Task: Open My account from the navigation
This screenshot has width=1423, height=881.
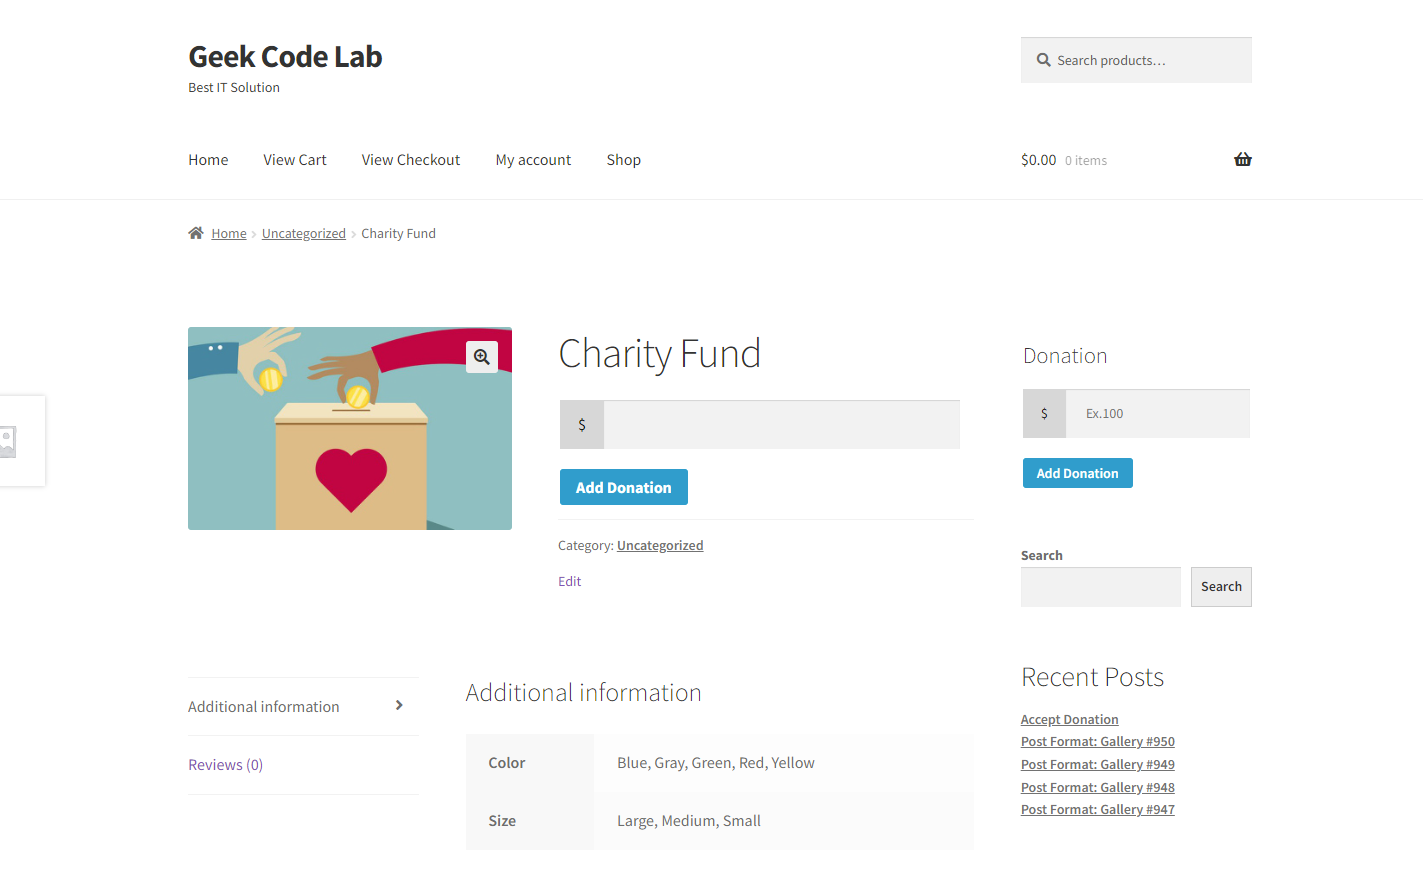Action: tap(533, 160)
